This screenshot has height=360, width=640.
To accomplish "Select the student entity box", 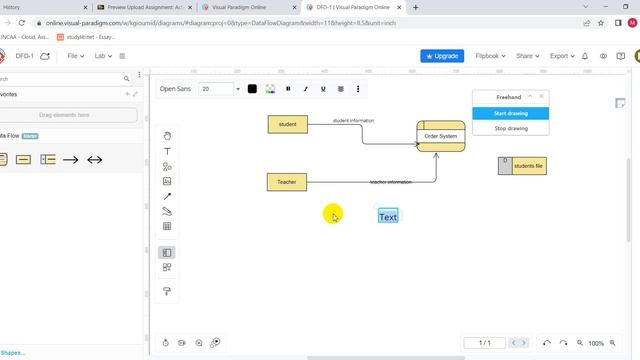I will (x=288, y=124).
